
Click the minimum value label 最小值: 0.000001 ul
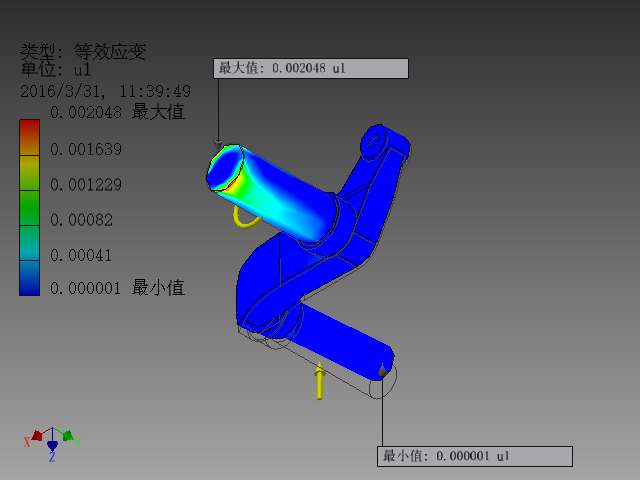coord(475,456)
